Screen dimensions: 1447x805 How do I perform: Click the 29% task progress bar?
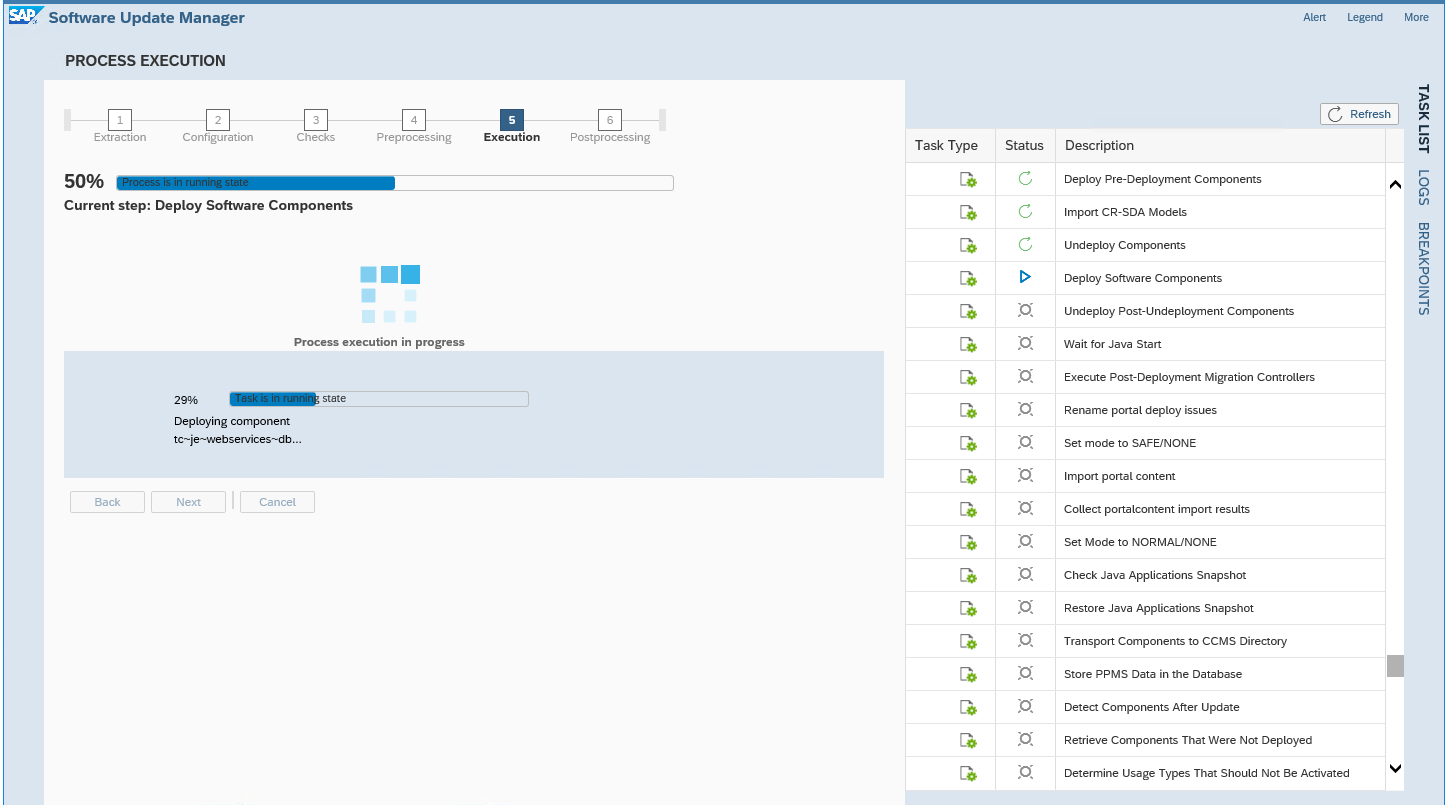pos(379,399)
